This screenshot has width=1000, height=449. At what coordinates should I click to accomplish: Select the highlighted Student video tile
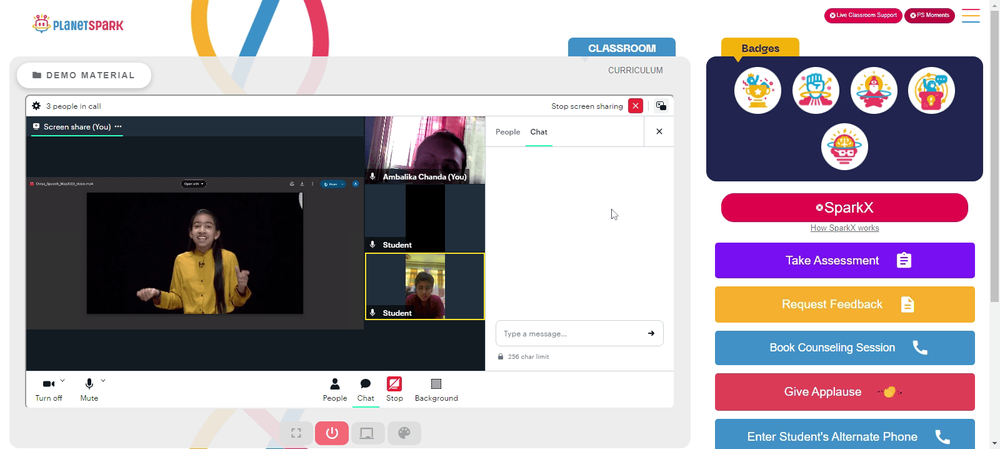pyautogui.click(x=425, y=286)
